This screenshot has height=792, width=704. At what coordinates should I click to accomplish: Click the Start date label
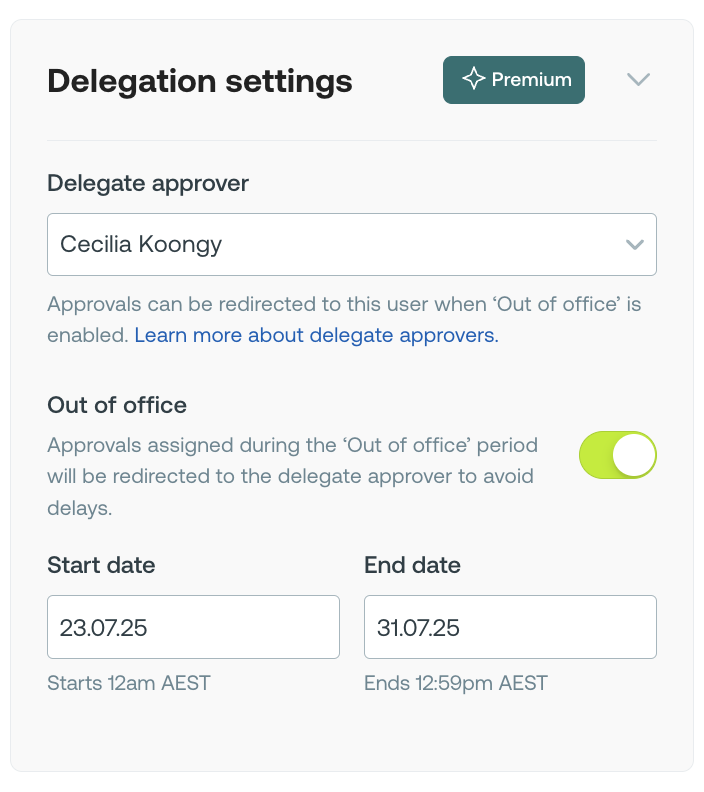pos(101,565)
